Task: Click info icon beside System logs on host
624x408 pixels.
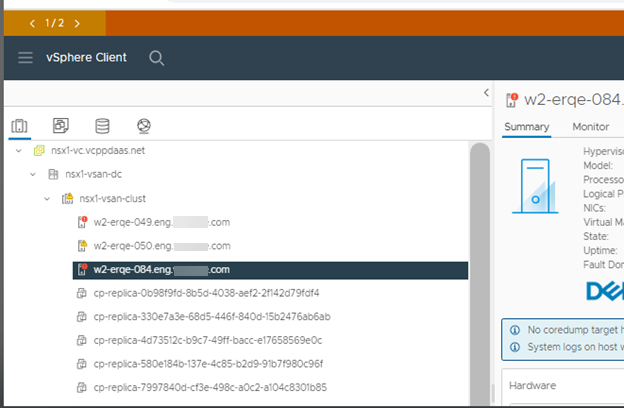Action: coord(515,347)
